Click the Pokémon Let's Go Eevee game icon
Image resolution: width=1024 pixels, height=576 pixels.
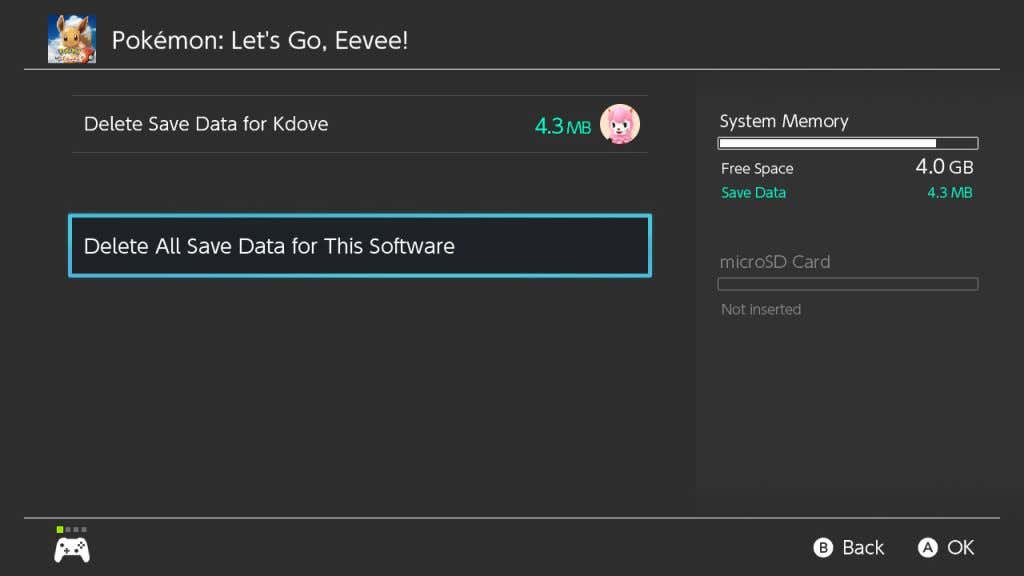click(x=72, y=40)
